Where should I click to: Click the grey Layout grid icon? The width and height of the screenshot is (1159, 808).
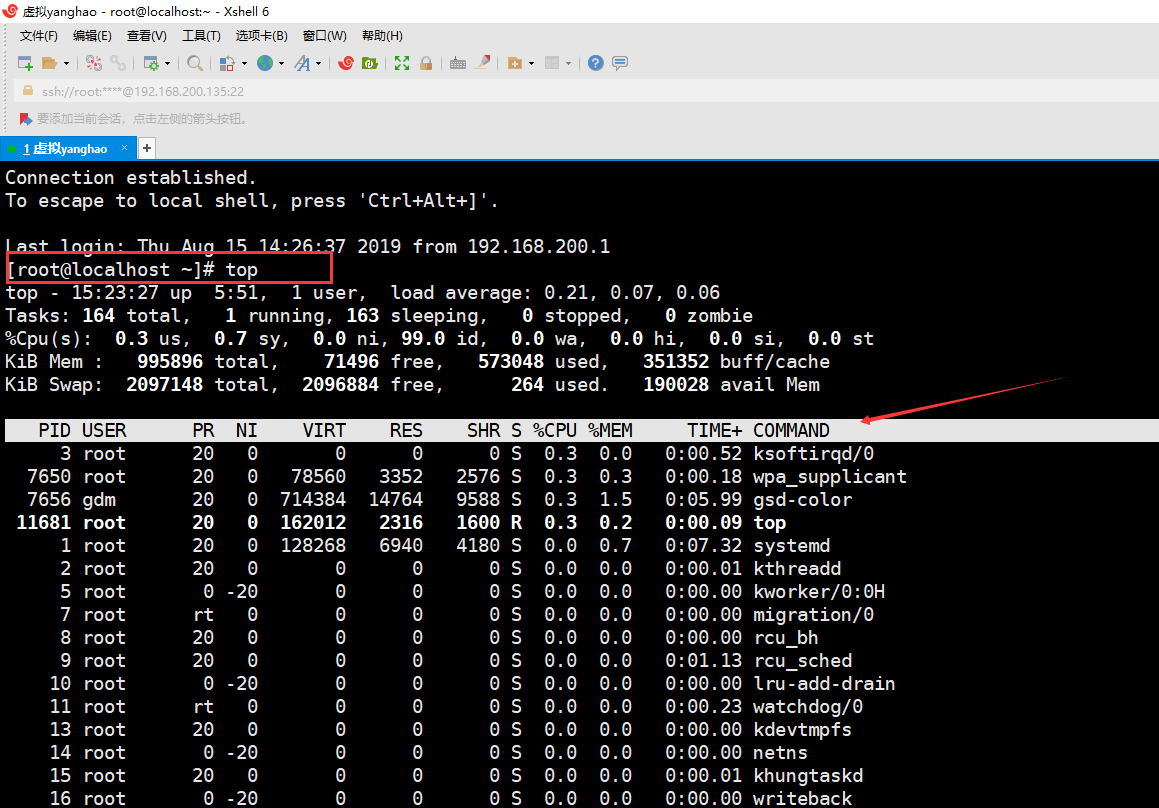click(x=552, y=64)
